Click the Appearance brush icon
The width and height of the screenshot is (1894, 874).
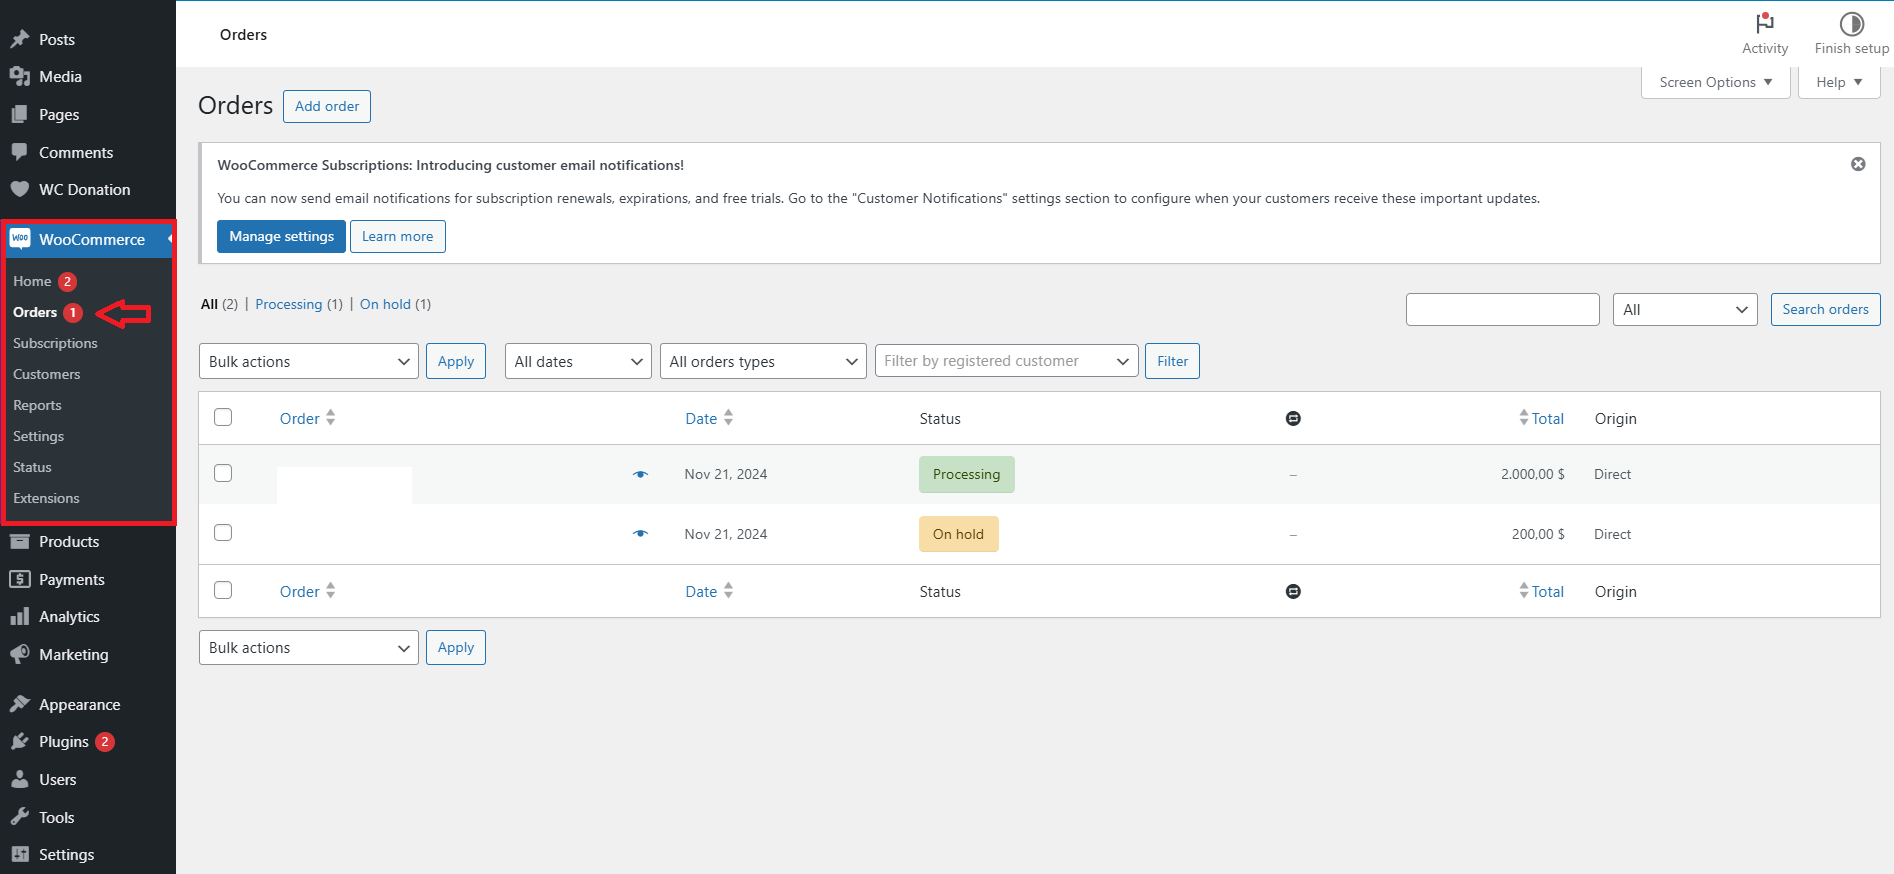[19, 704]
